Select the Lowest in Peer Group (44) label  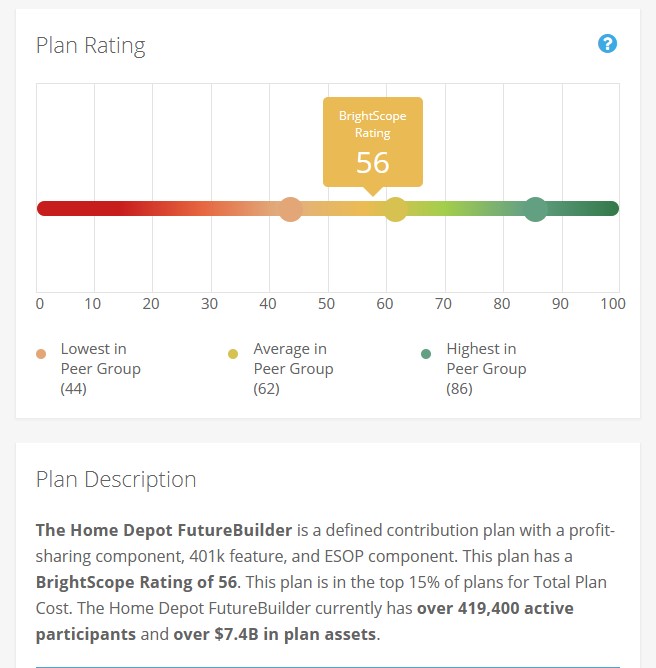pyautogui.click(x=100, y=368)
